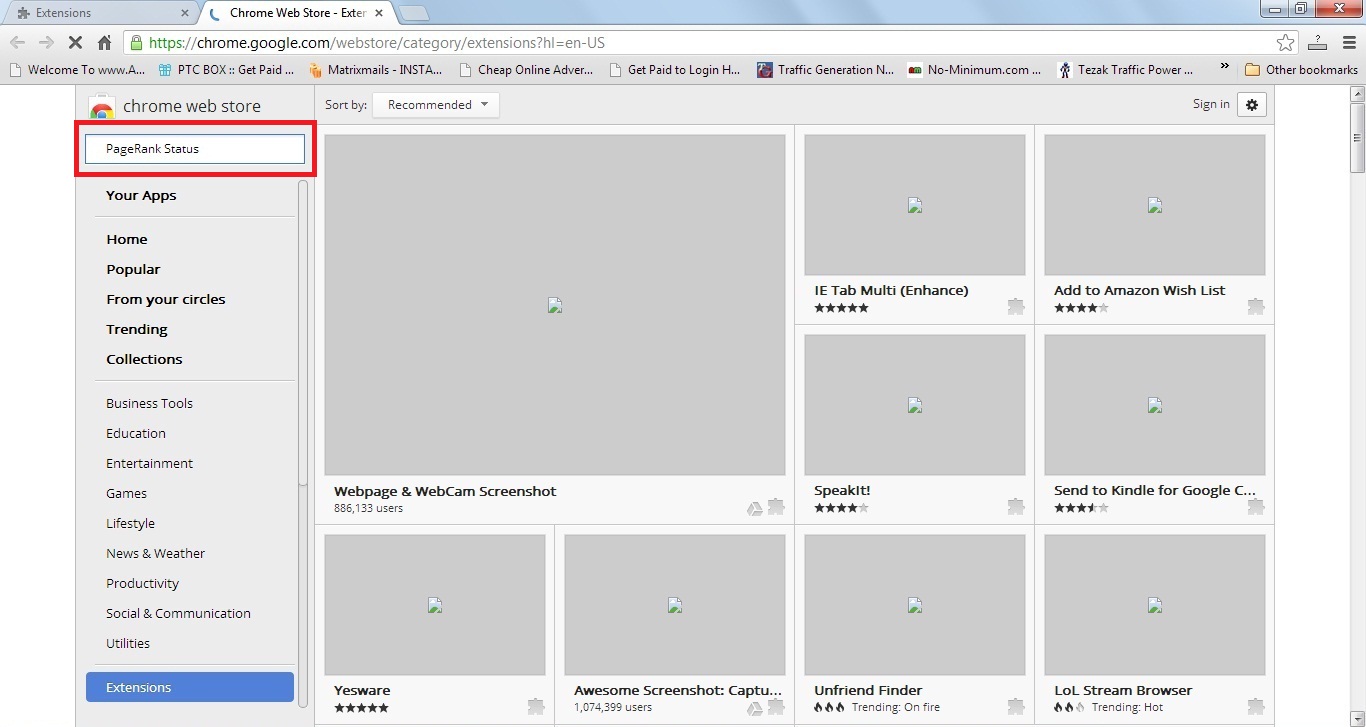Bookmark this page with the star icon

pos(1286,43)
